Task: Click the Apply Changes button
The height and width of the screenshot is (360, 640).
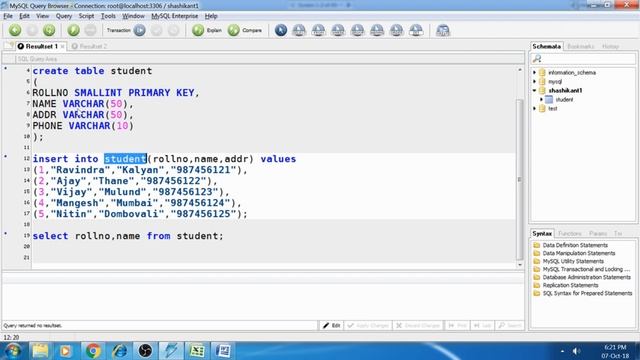Action: click(368, 325)
